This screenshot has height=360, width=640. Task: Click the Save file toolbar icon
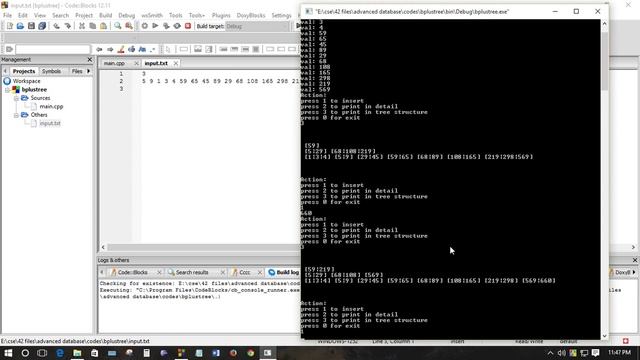[x=31, y=26]
